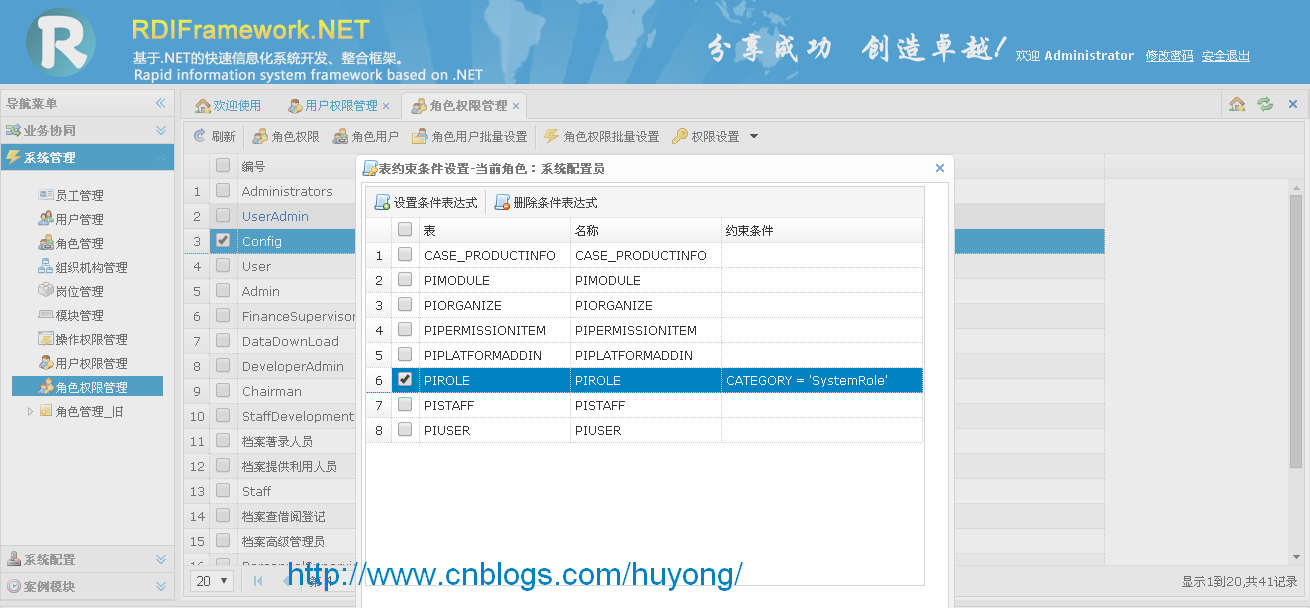Toggle select-all checkbox in role grid header
Image resolution: width=1310 pixels, height=608 pixels.
coord(223,166)
